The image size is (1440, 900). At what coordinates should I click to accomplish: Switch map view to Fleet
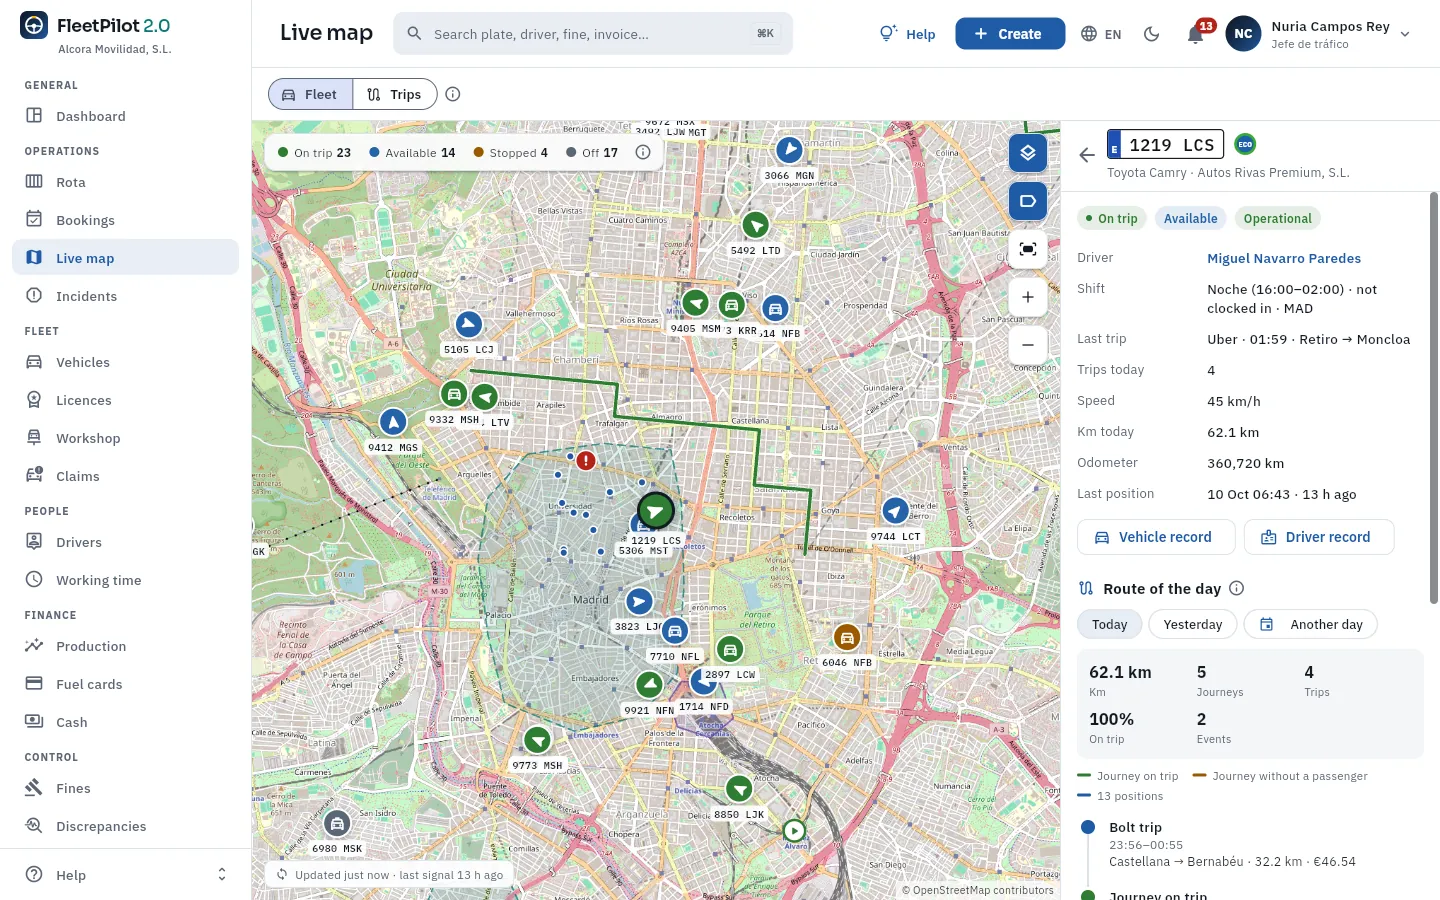(x=311, y=94)
